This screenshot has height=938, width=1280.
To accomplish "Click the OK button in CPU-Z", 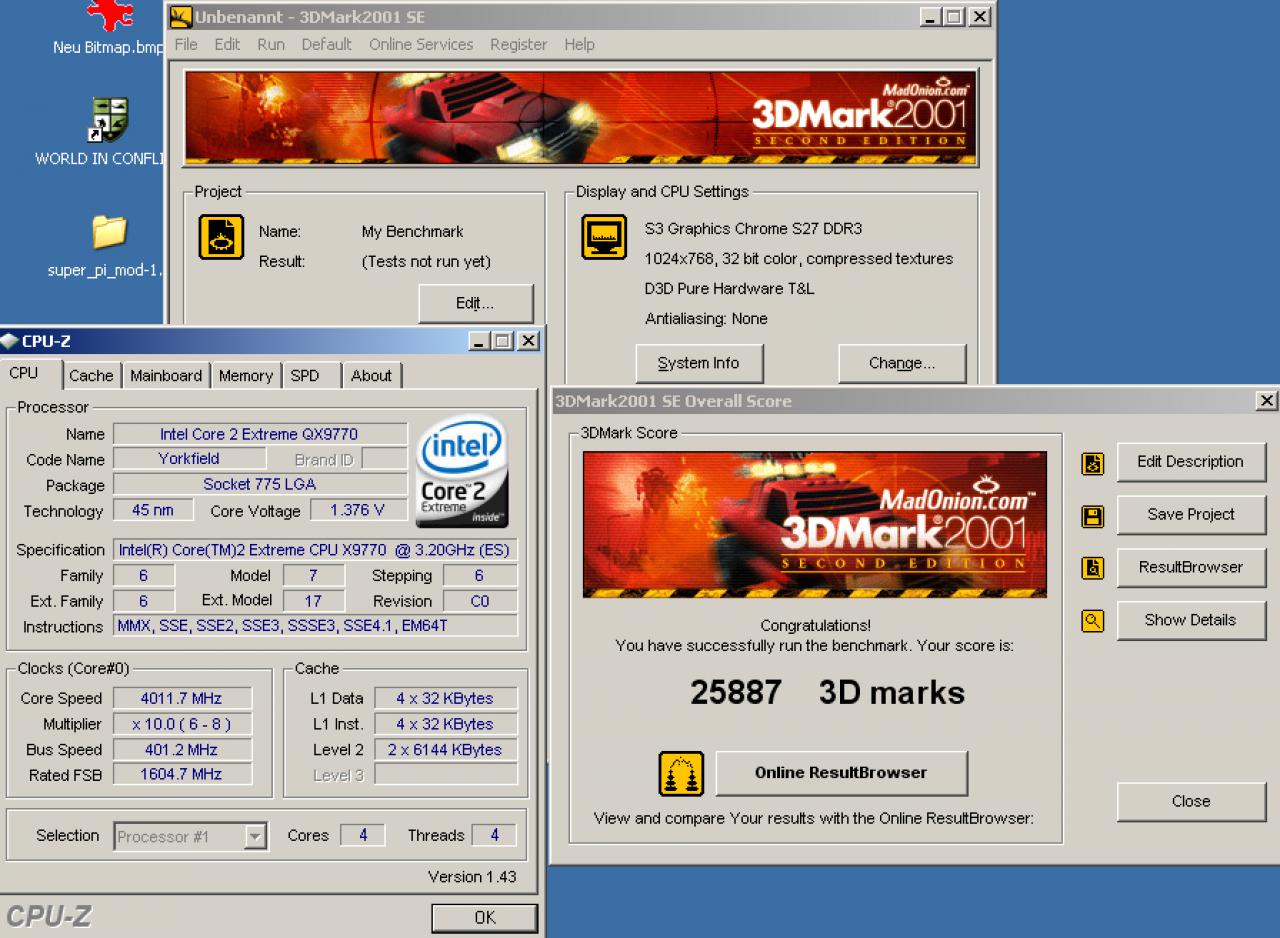I will (484, 918).
